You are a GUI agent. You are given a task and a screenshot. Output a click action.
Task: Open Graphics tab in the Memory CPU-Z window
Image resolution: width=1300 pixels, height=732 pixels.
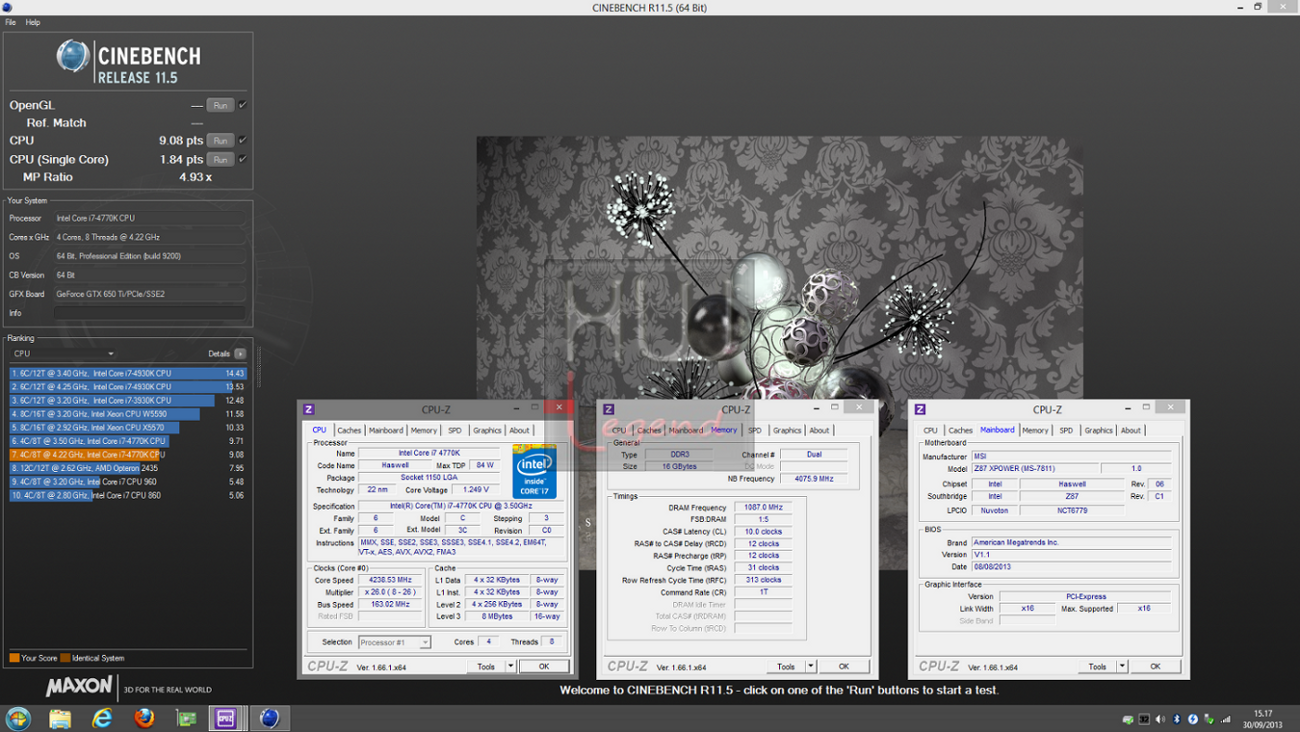point(787,430)
